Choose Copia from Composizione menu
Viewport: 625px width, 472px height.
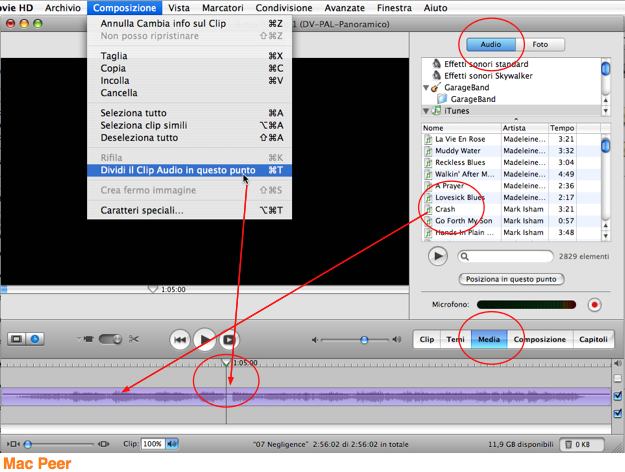pyautogui.click(x=189, y=68)
